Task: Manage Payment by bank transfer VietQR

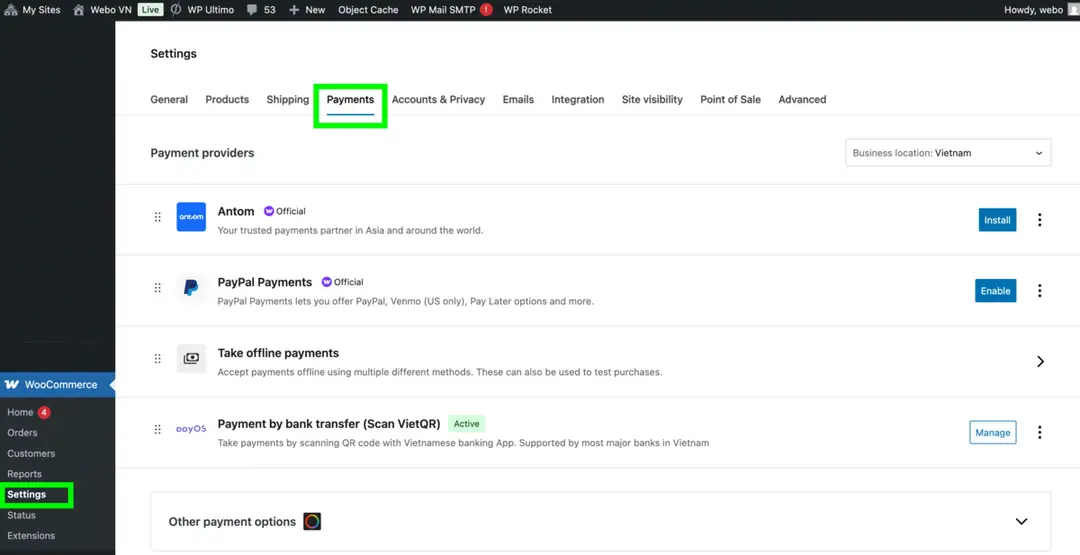Action: (x=993, y=432)
